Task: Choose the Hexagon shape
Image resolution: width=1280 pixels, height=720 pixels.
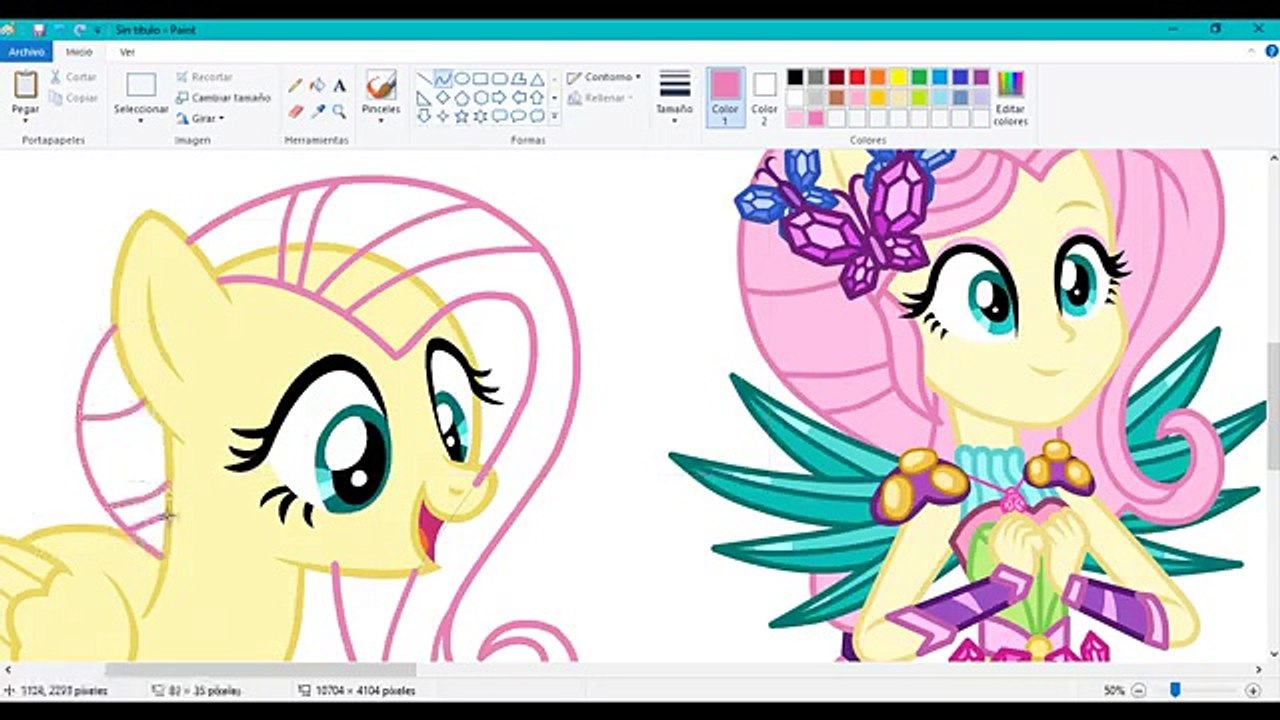Action: [x=480, y=98]
